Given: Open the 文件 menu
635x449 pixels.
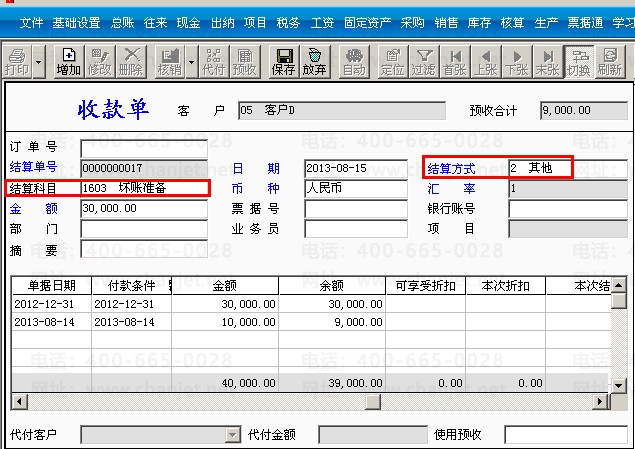Looking at the screenshot, I should pos(31,23).
